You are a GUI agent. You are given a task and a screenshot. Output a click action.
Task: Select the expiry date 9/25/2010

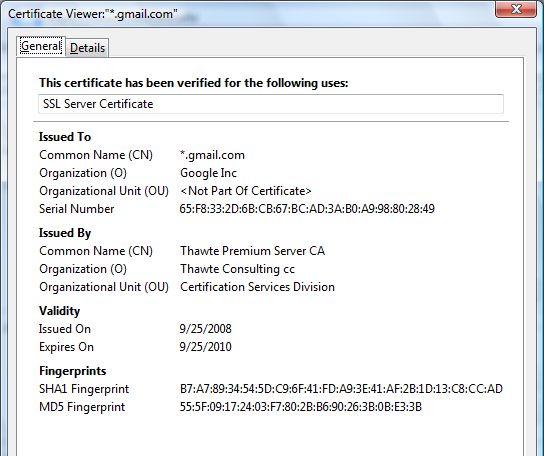pos(205,347)
